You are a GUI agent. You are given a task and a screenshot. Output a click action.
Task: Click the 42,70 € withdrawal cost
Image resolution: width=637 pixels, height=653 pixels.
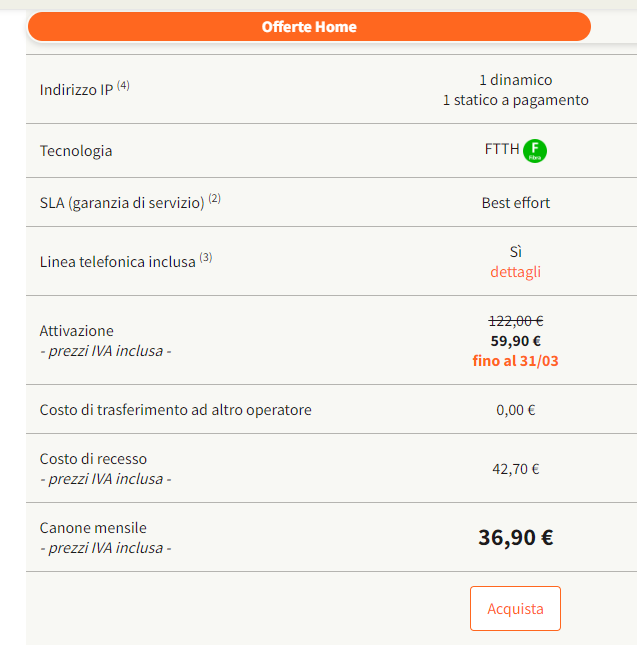pos(515,468)
